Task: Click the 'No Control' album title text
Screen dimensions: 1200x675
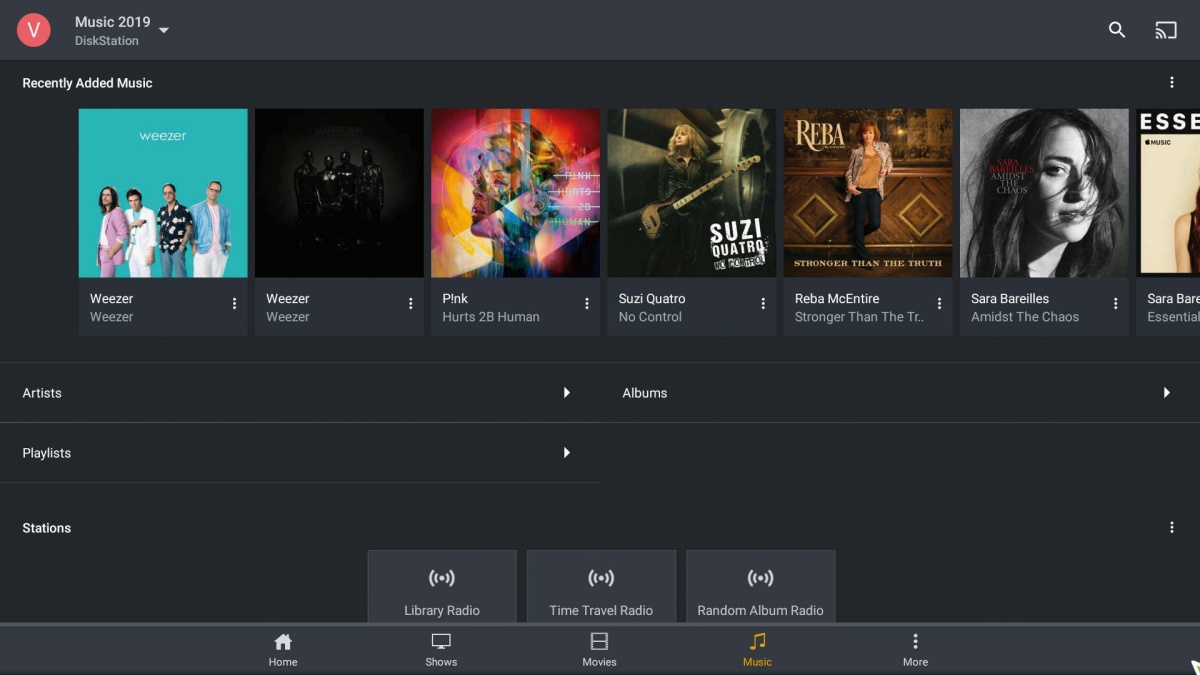Action: tap(650, 317)
